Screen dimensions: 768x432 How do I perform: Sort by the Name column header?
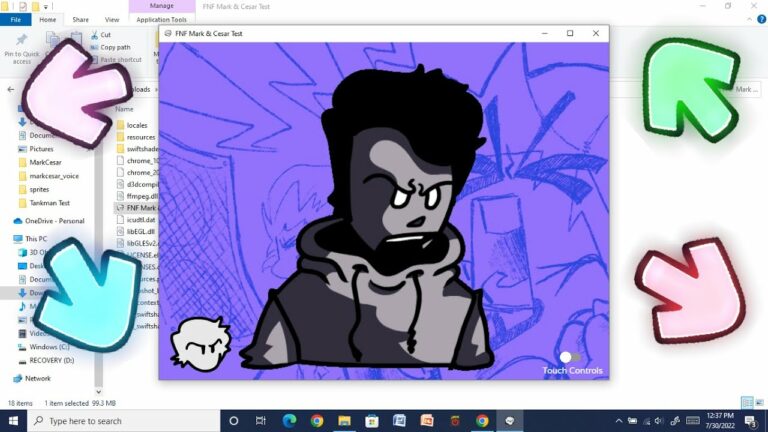point(124,109)
